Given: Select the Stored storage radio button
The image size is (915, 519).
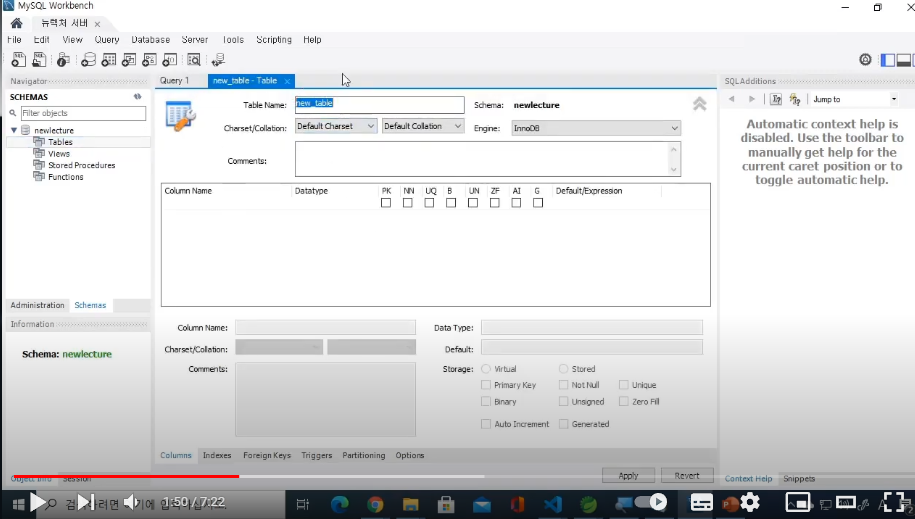Looking at the screenshot, I should click(563, 369).
